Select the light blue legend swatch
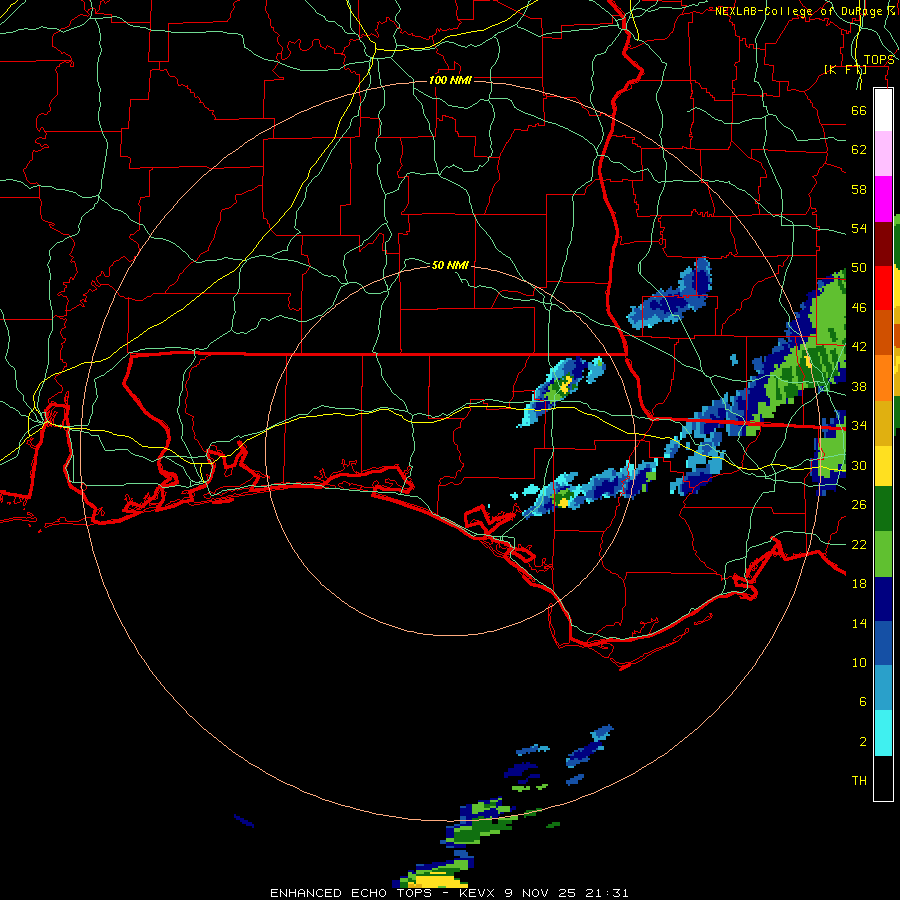Screen dimensions: 900x900 click(x=883, y=688)
